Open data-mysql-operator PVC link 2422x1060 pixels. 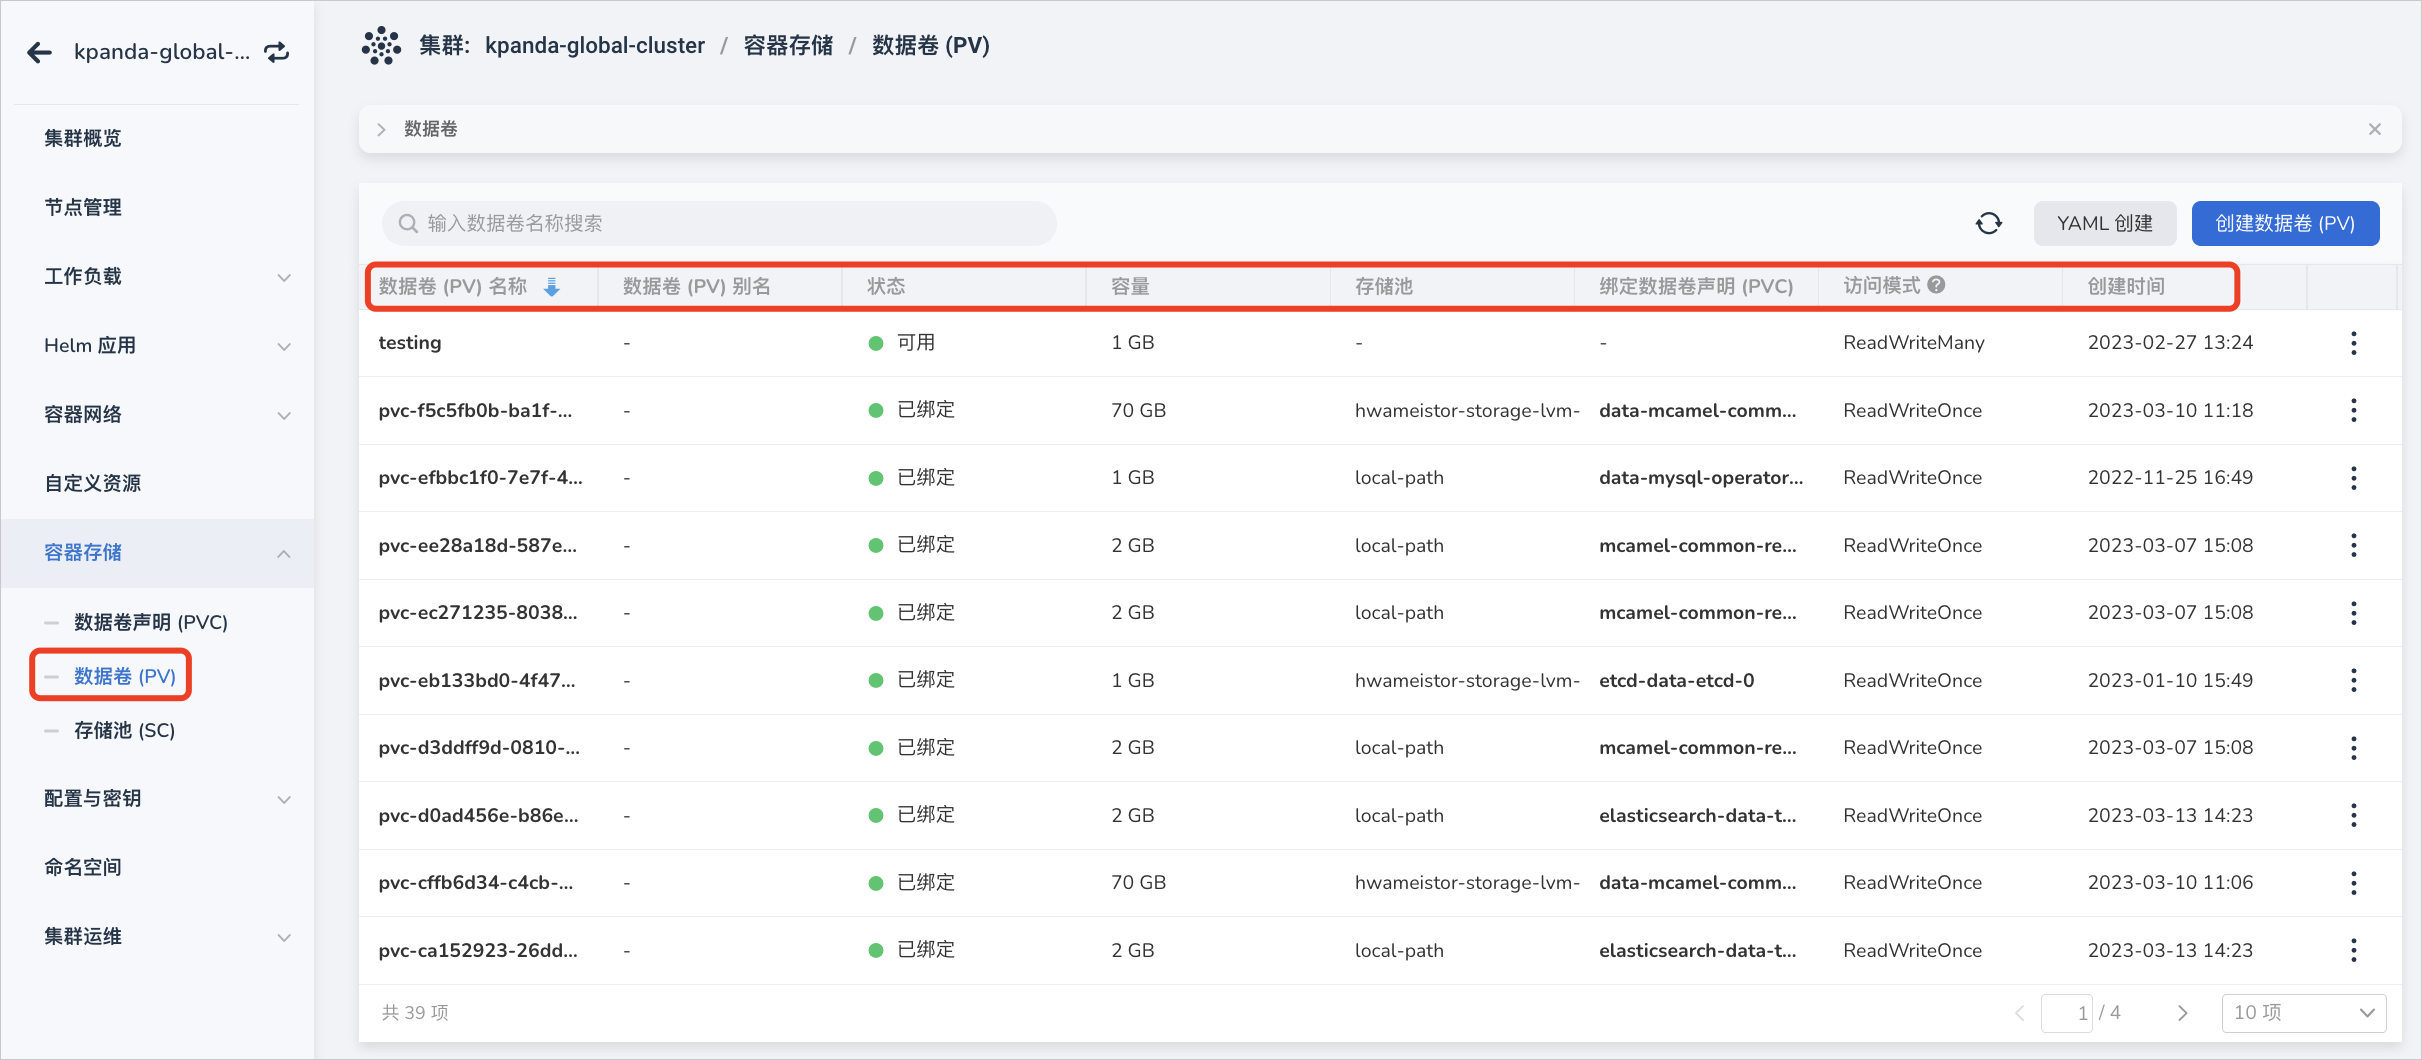pyautogui.click(x=1701, y=478)
